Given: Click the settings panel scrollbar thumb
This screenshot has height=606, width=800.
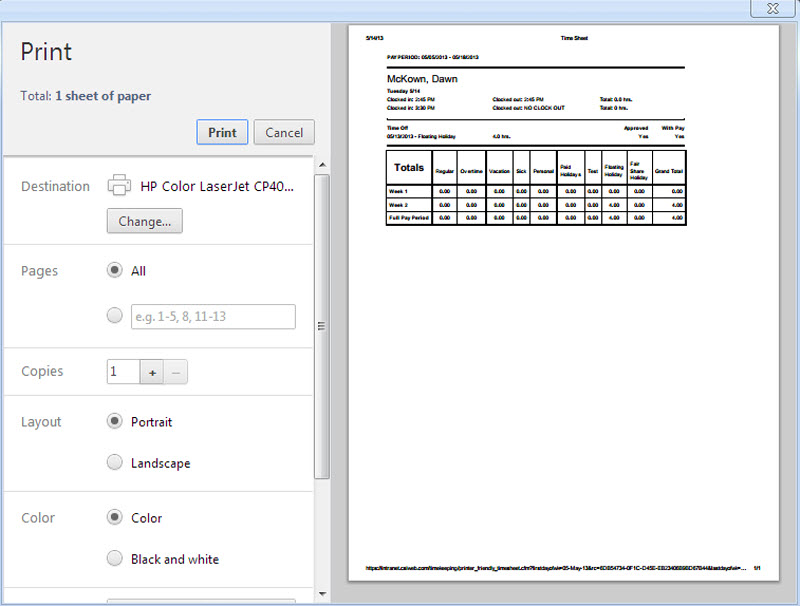Looking at the screenshot, I should pos(321,325).
